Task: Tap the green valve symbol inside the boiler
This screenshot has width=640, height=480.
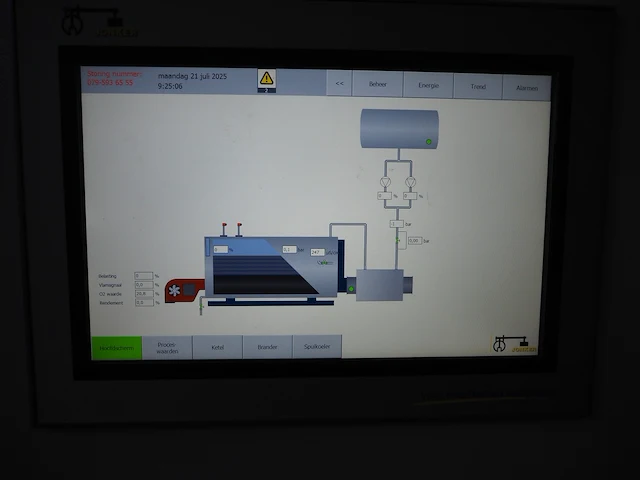Action: point(324,263)
